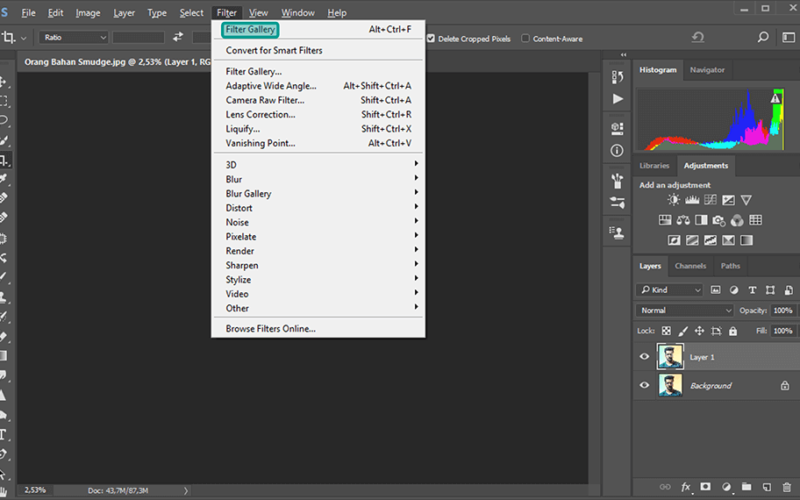Open the Normal blend mode dropdown

[685, 310]
